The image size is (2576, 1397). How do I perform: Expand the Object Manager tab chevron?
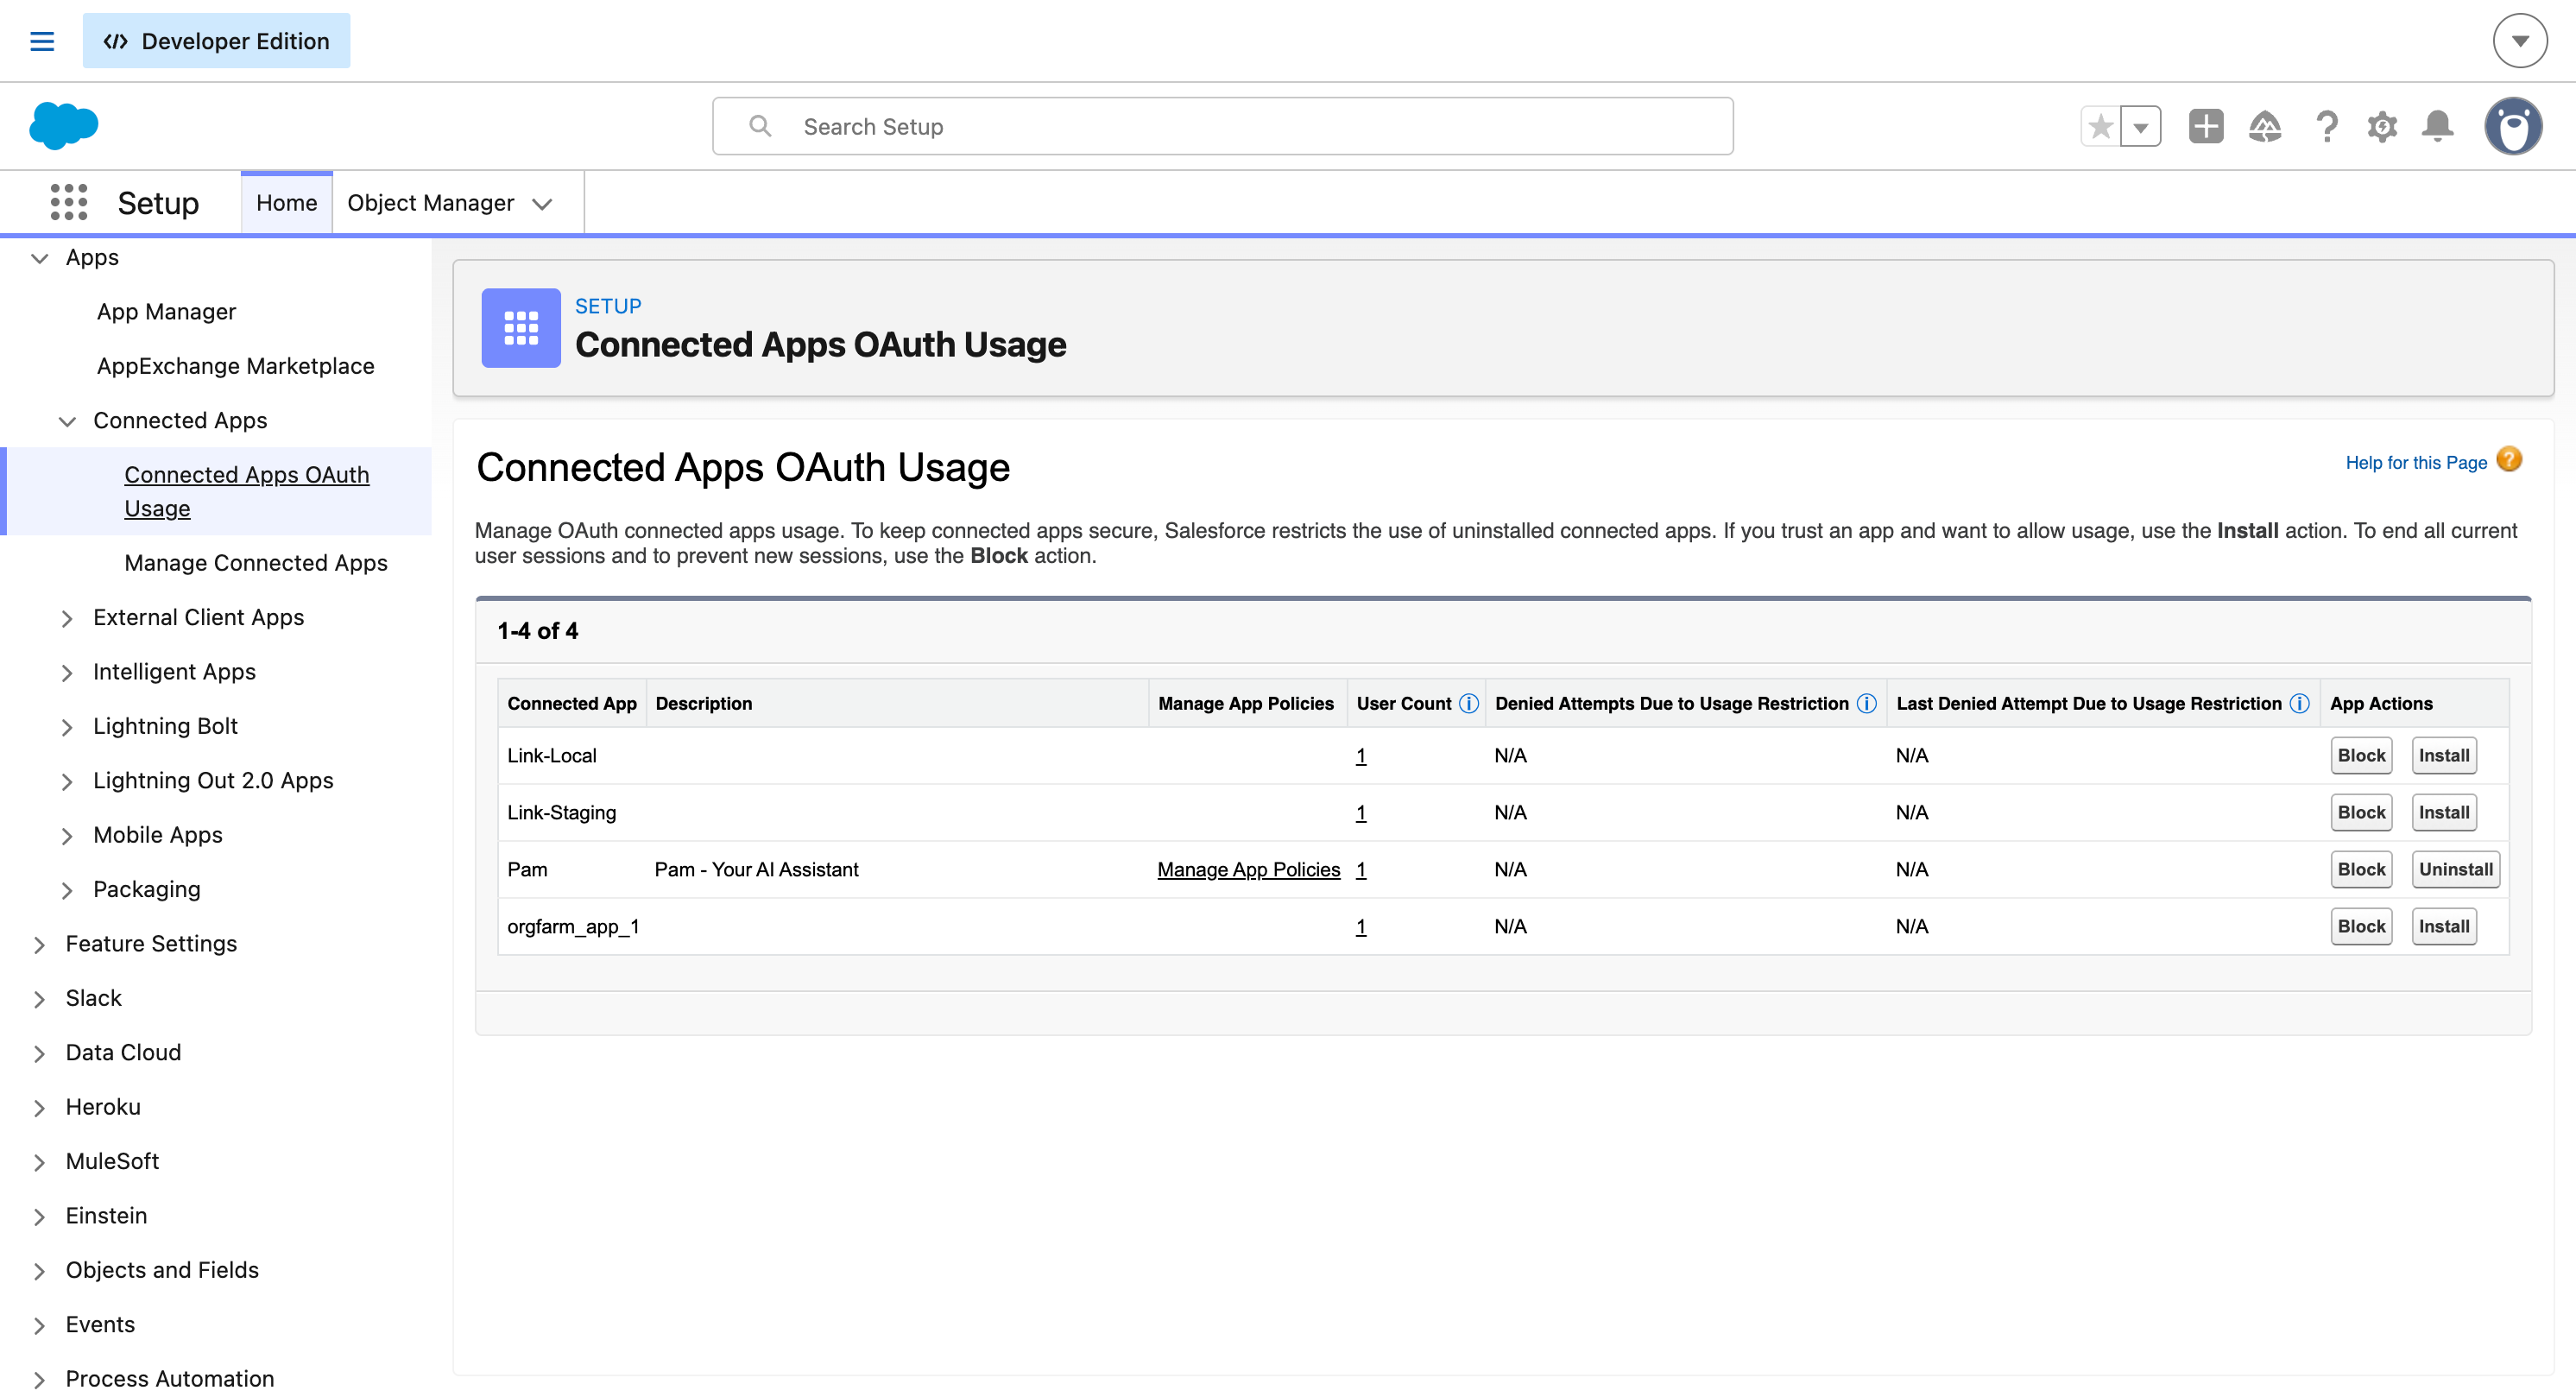pyautogui.click(x=543, y=204)
